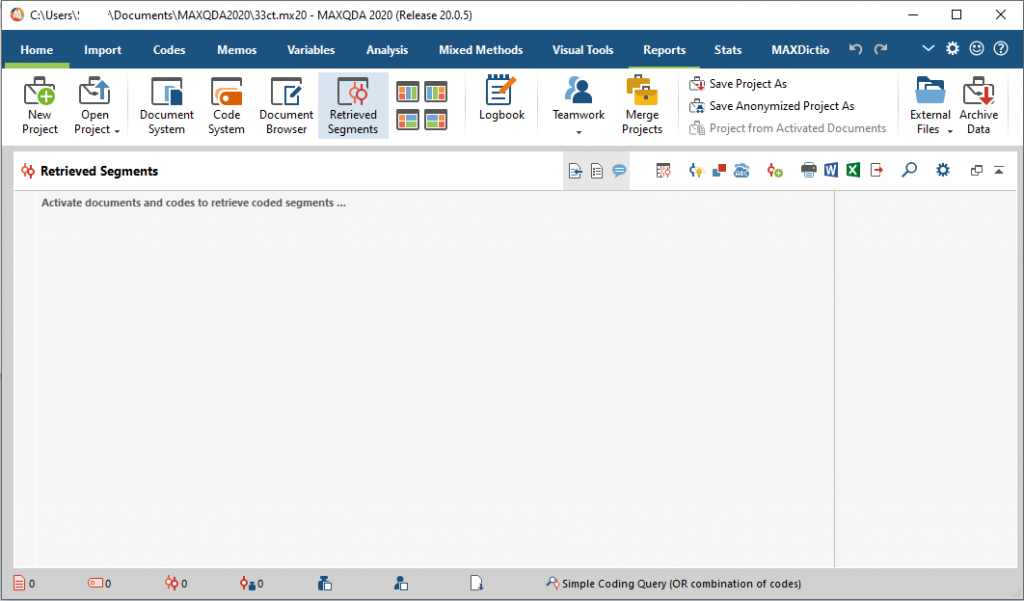Viewport: 1024px width, 601px height.
Task: Collapse the Retrieved Segments panel
Action: coord(999,171)
